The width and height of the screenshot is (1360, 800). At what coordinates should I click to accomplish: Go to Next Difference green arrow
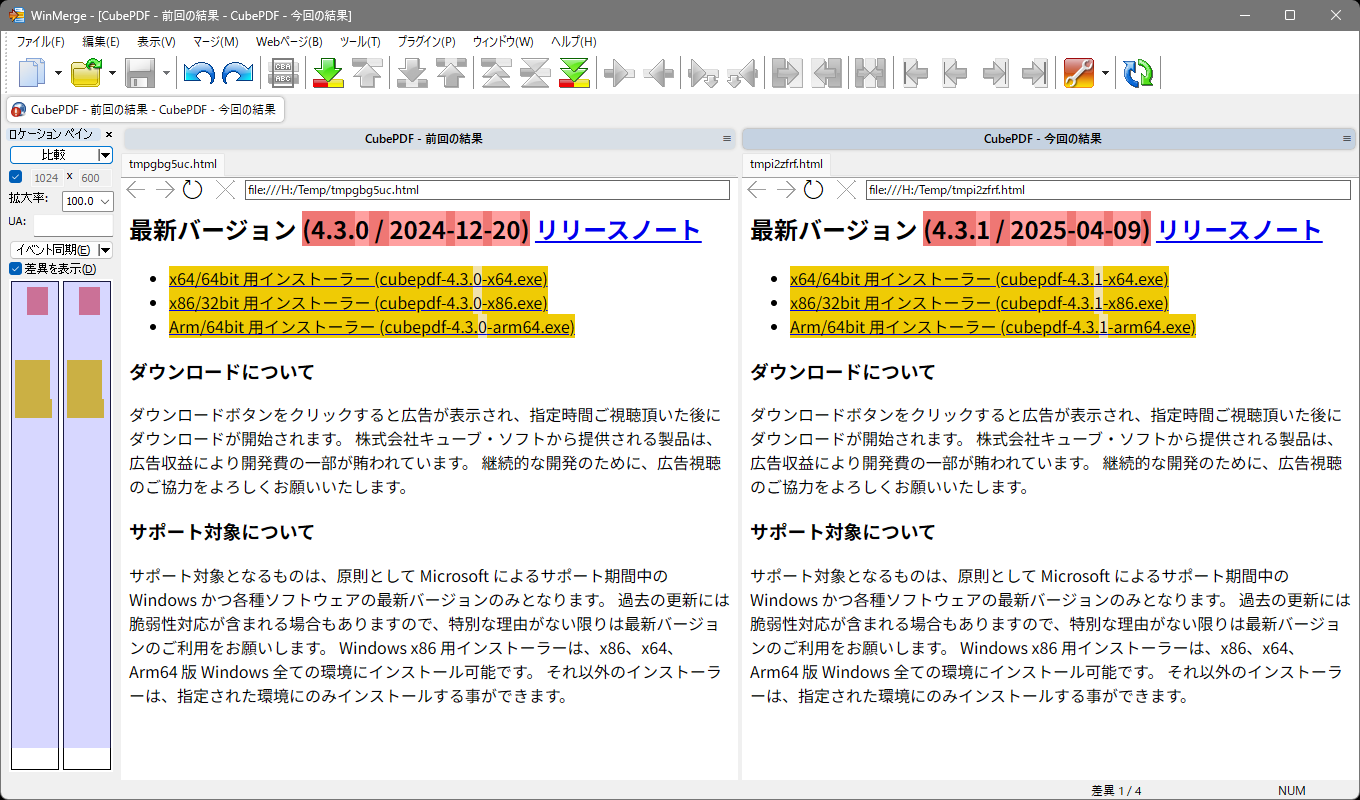coord(329,73)
